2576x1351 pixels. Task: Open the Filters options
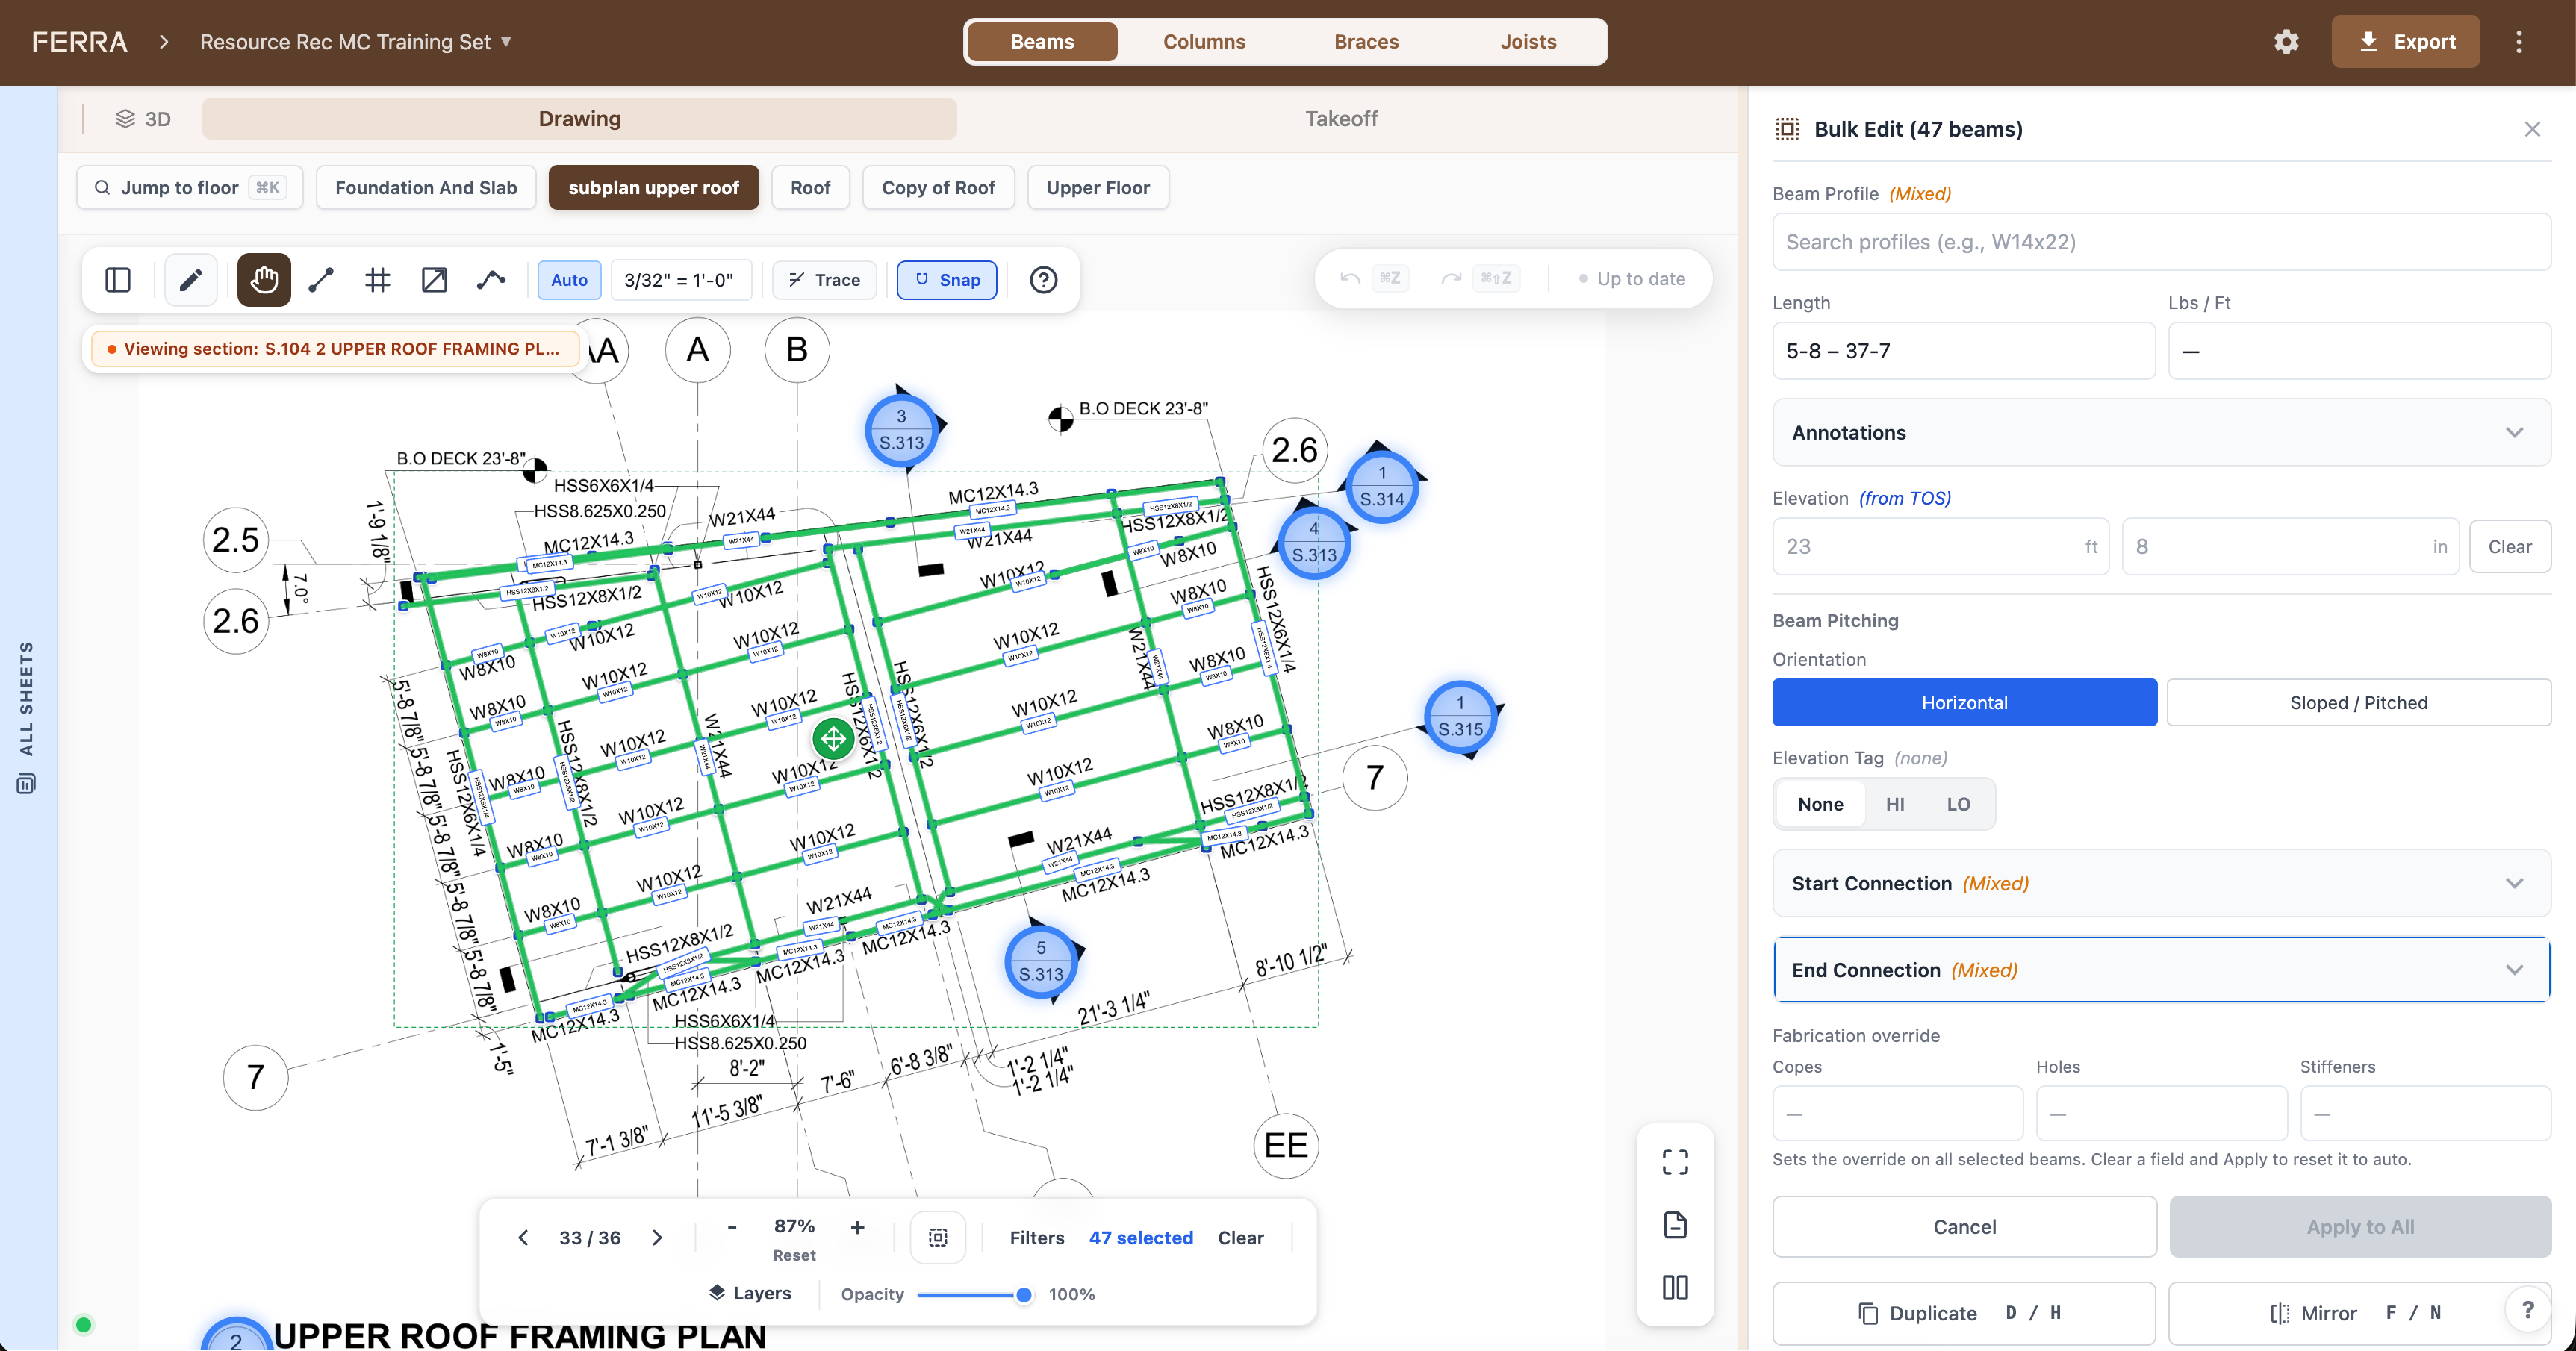1037,1238
